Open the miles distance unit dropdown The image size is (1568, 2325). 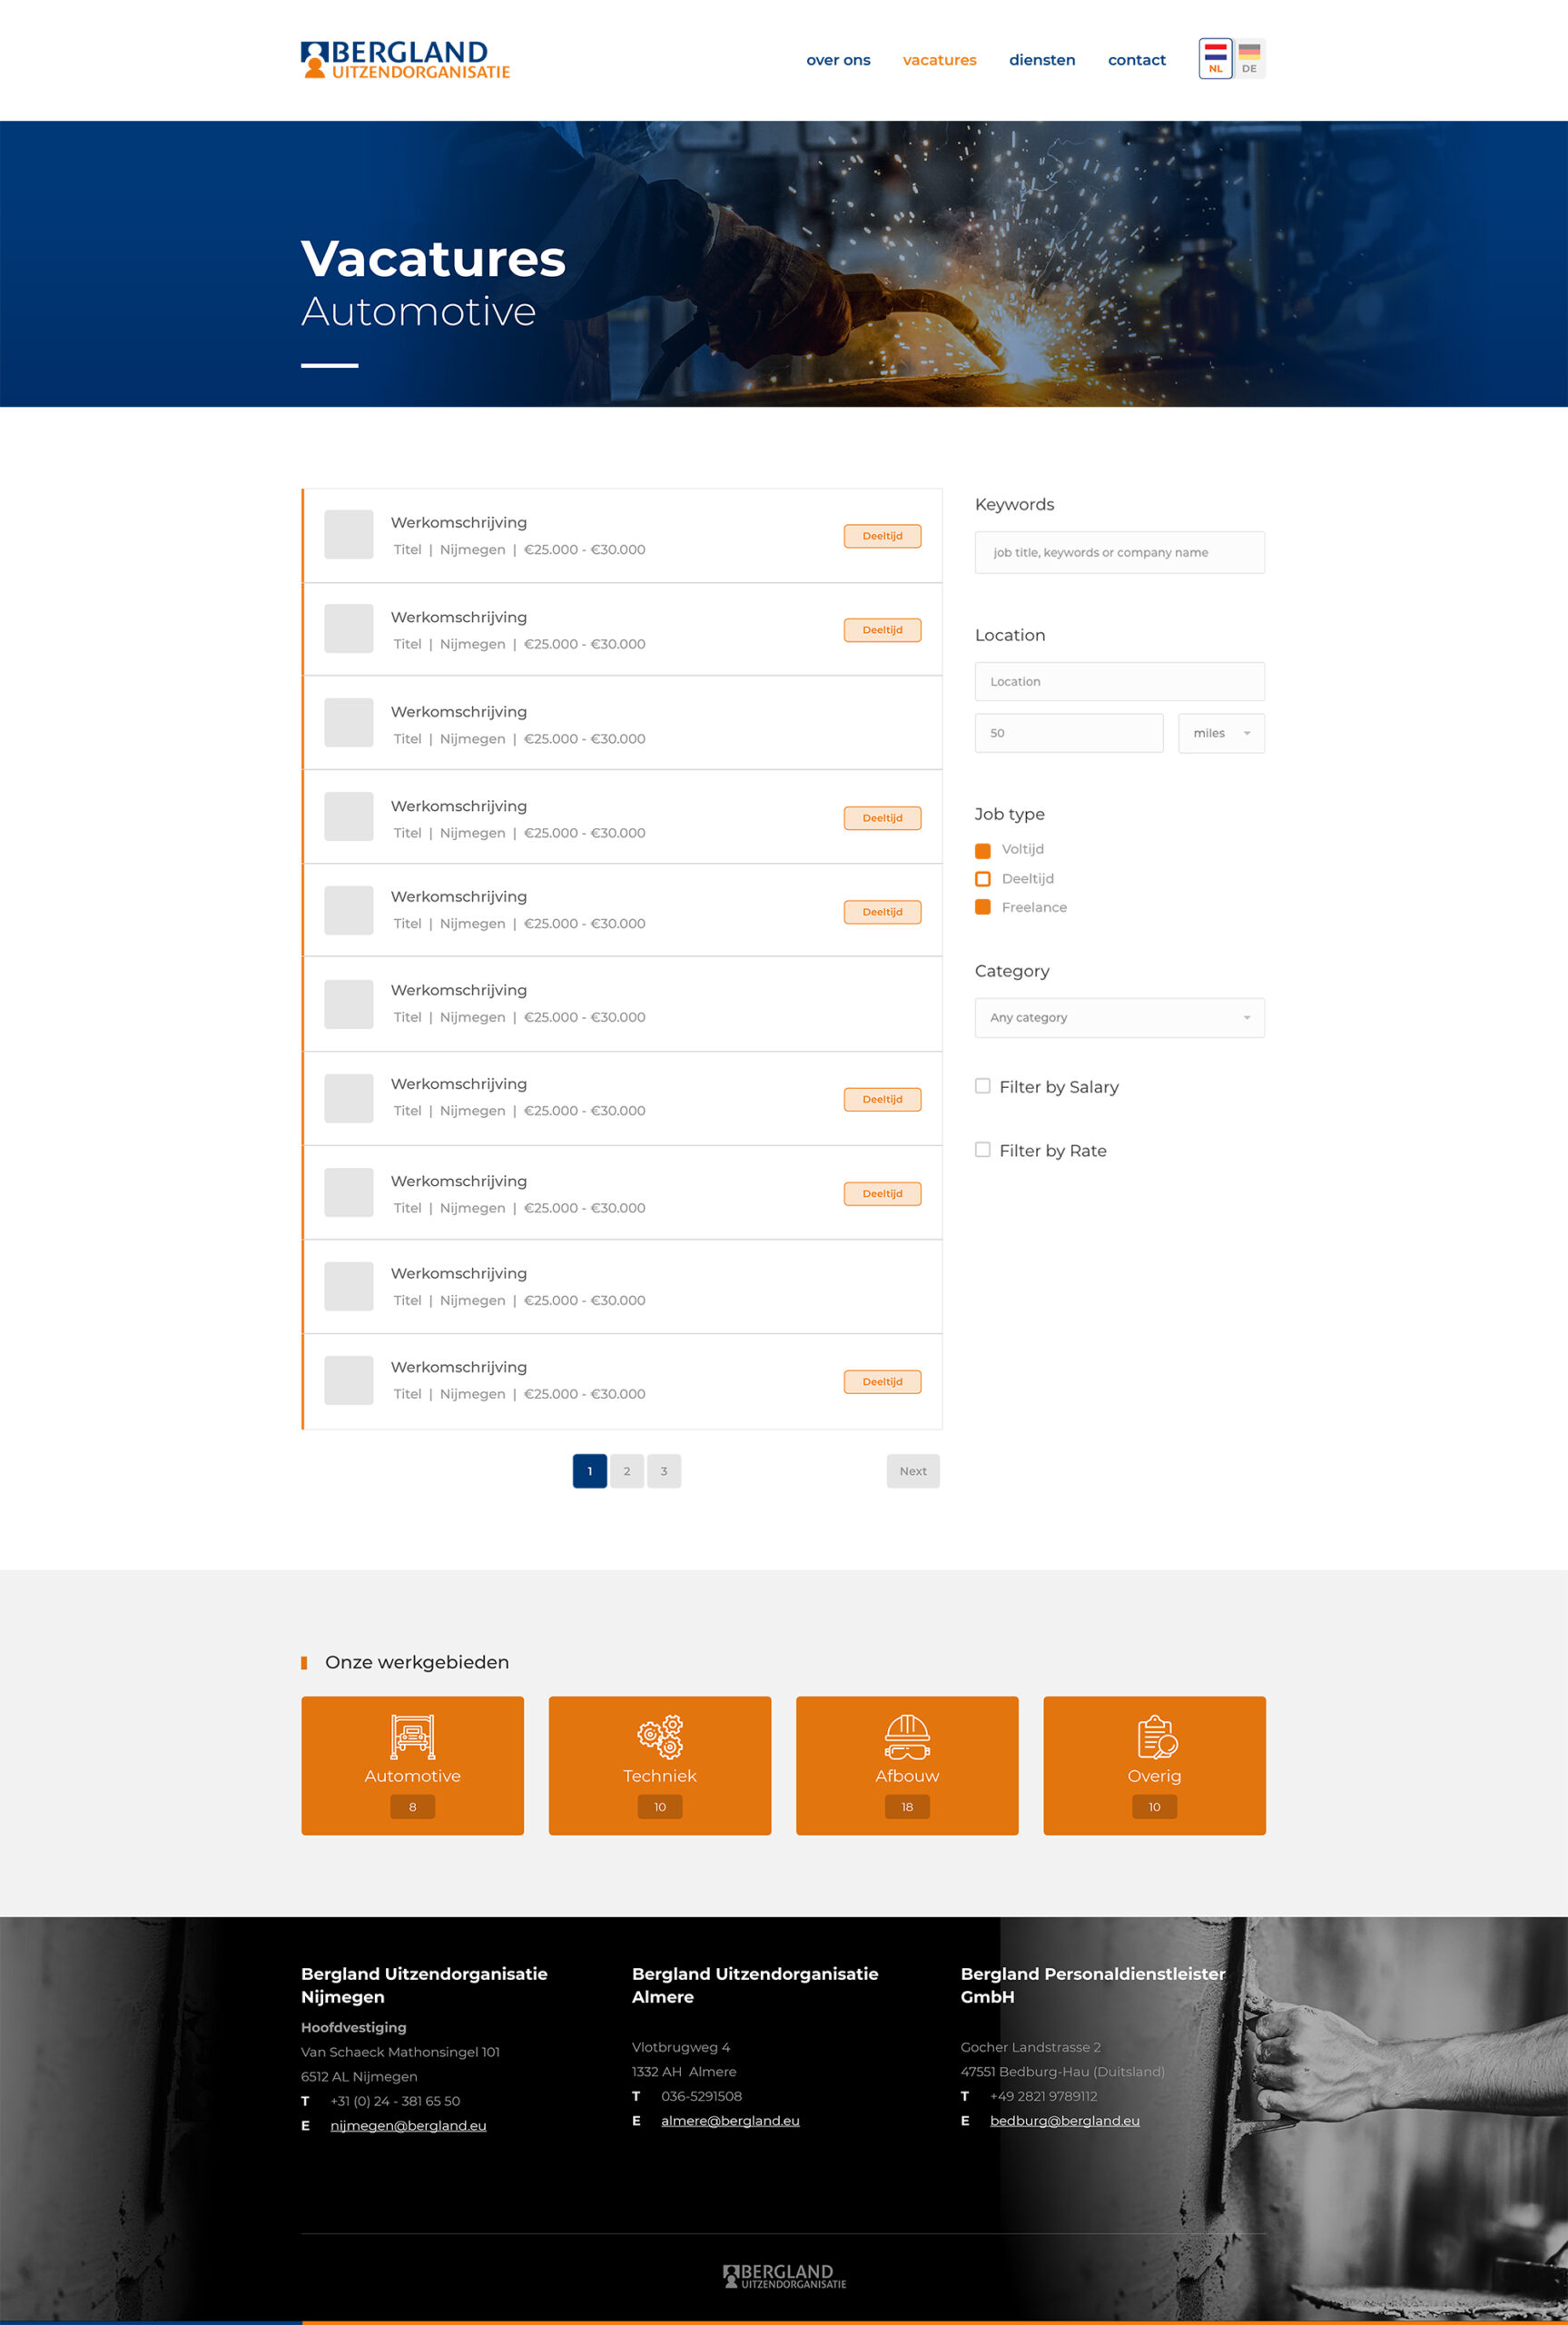[x=1220, y=733]
